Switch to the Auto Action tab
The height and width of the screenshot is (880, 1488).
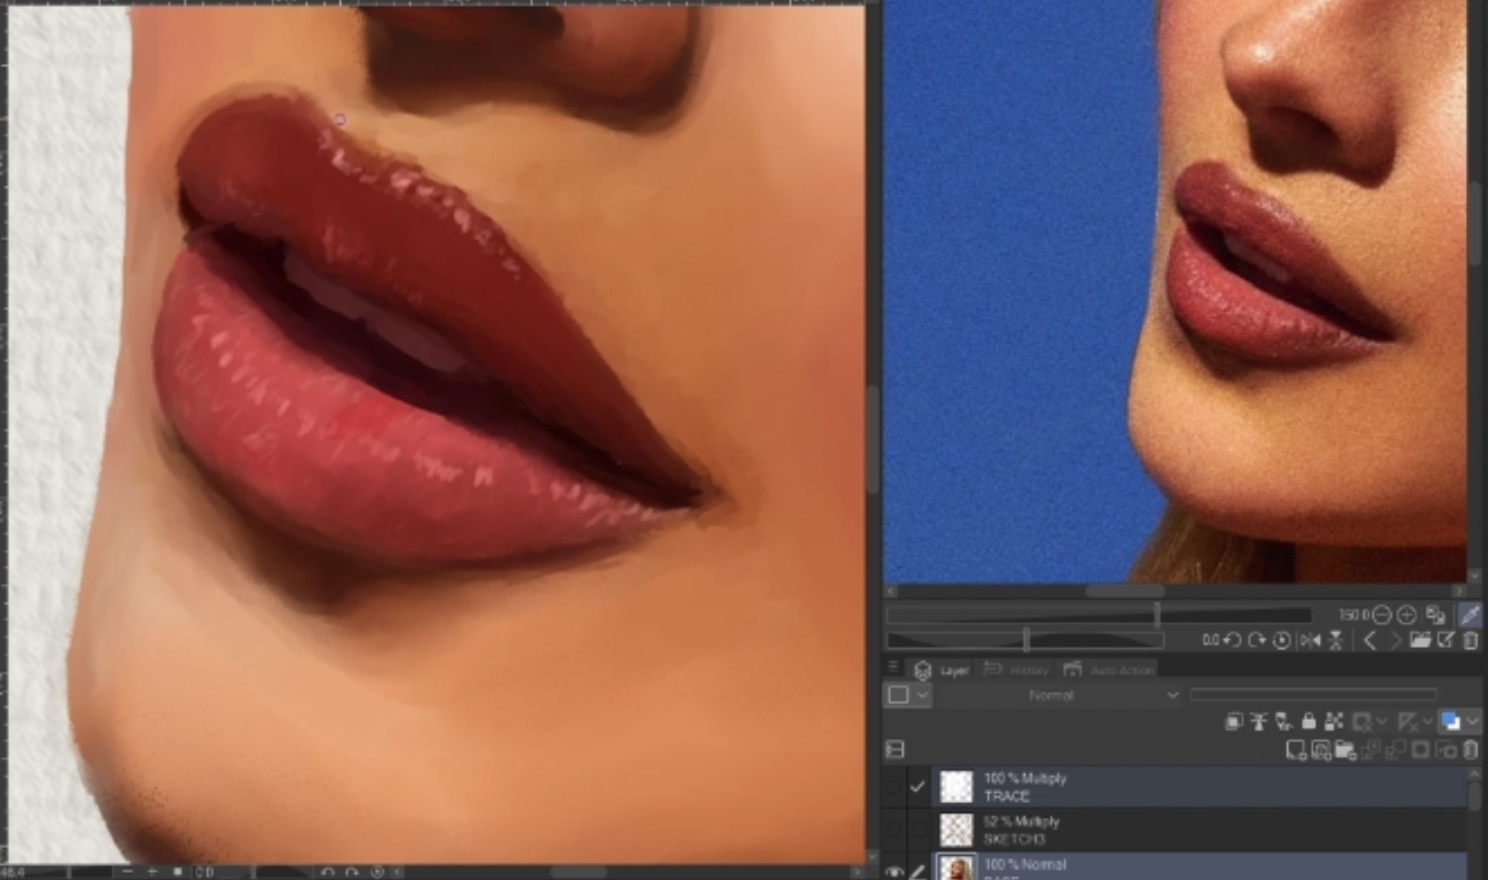coord(1109,670)
